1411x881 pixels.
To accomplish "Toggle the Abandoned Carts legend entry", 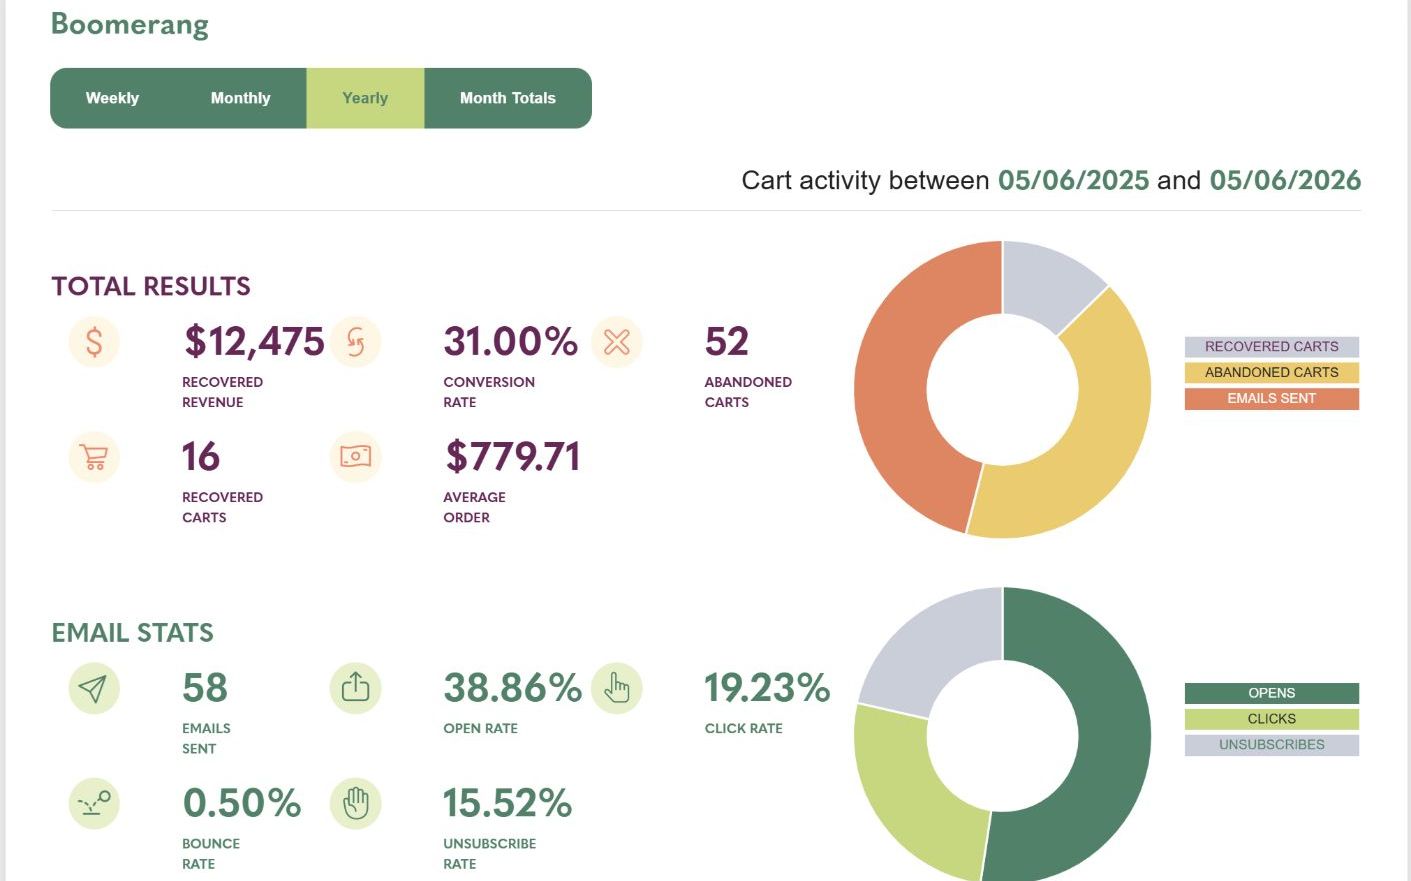I will tap(1272, 373).
